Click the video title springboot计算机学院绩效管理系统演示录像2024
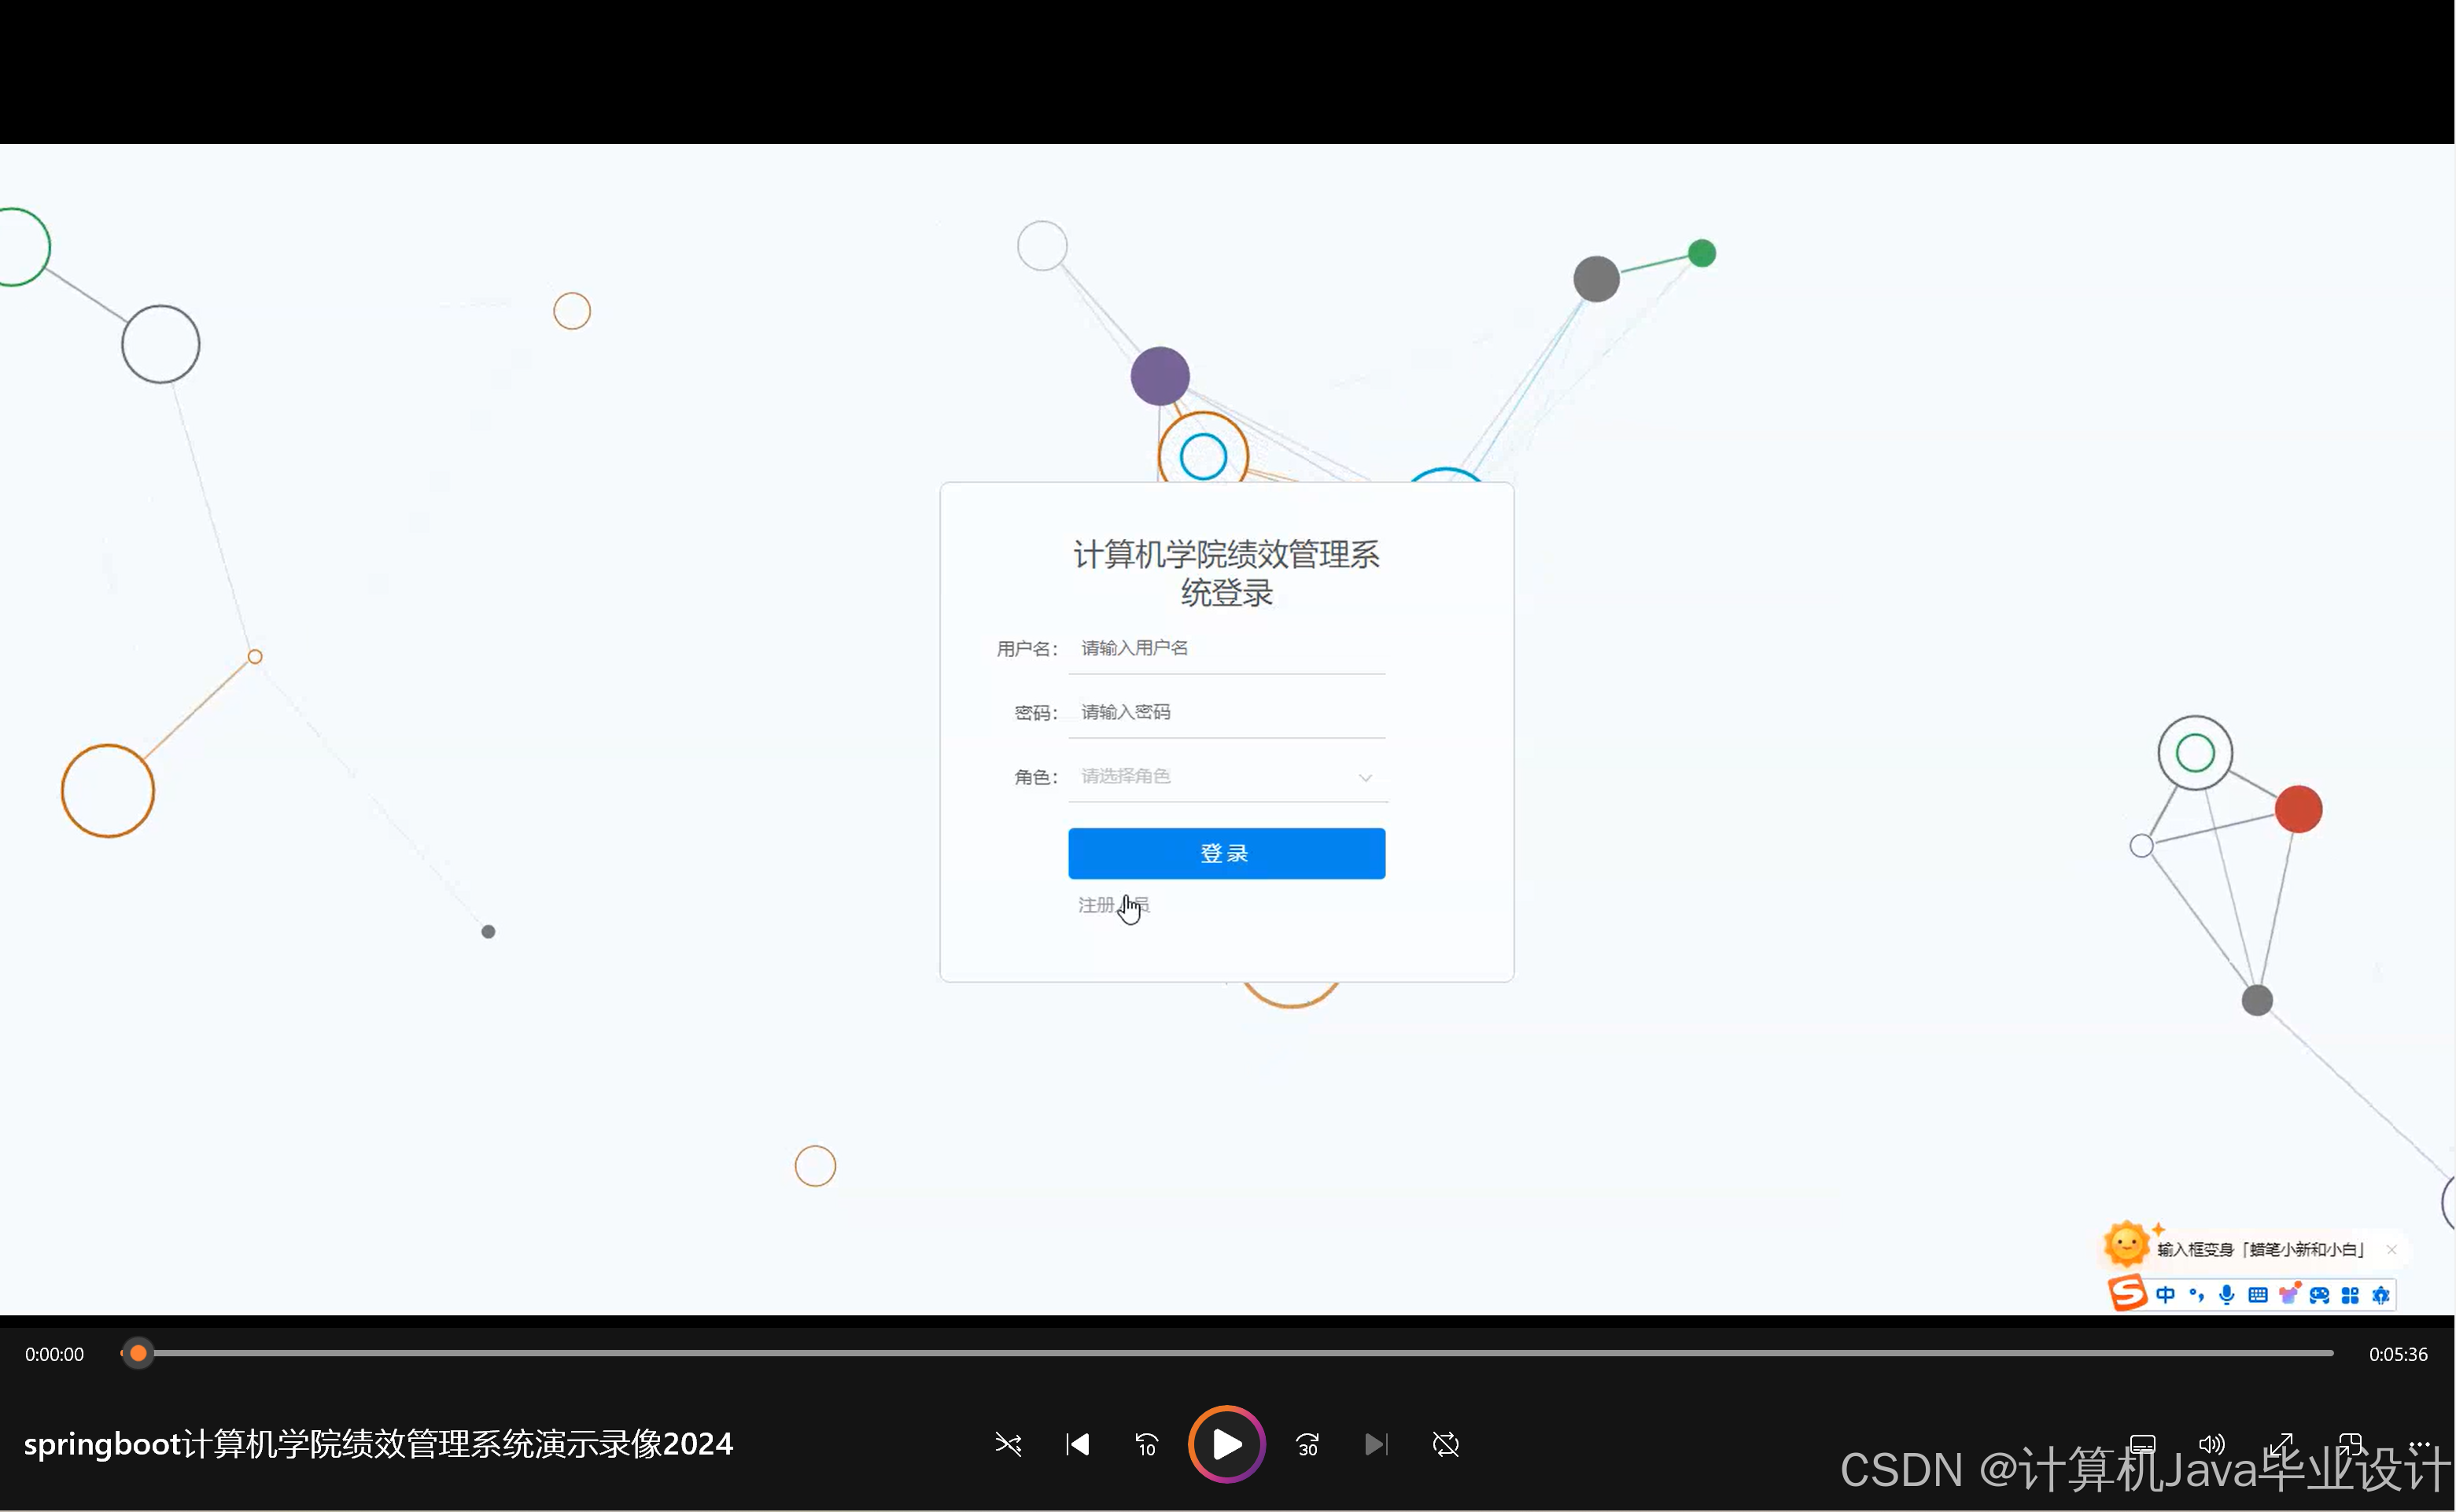This screenshot has height=1512, width=2456. click(378, 1444)
